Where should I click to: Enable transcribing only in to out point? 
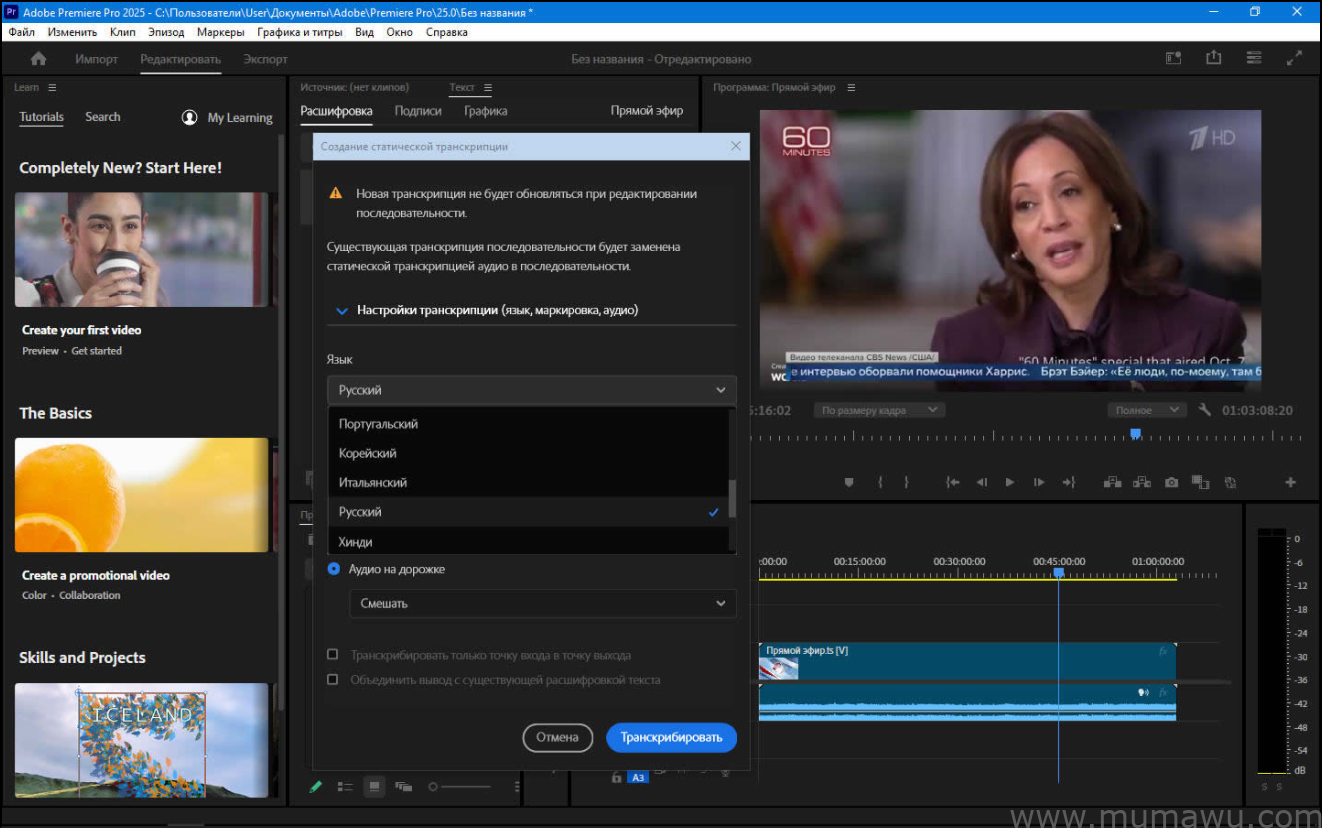click(x=333, y=654)
